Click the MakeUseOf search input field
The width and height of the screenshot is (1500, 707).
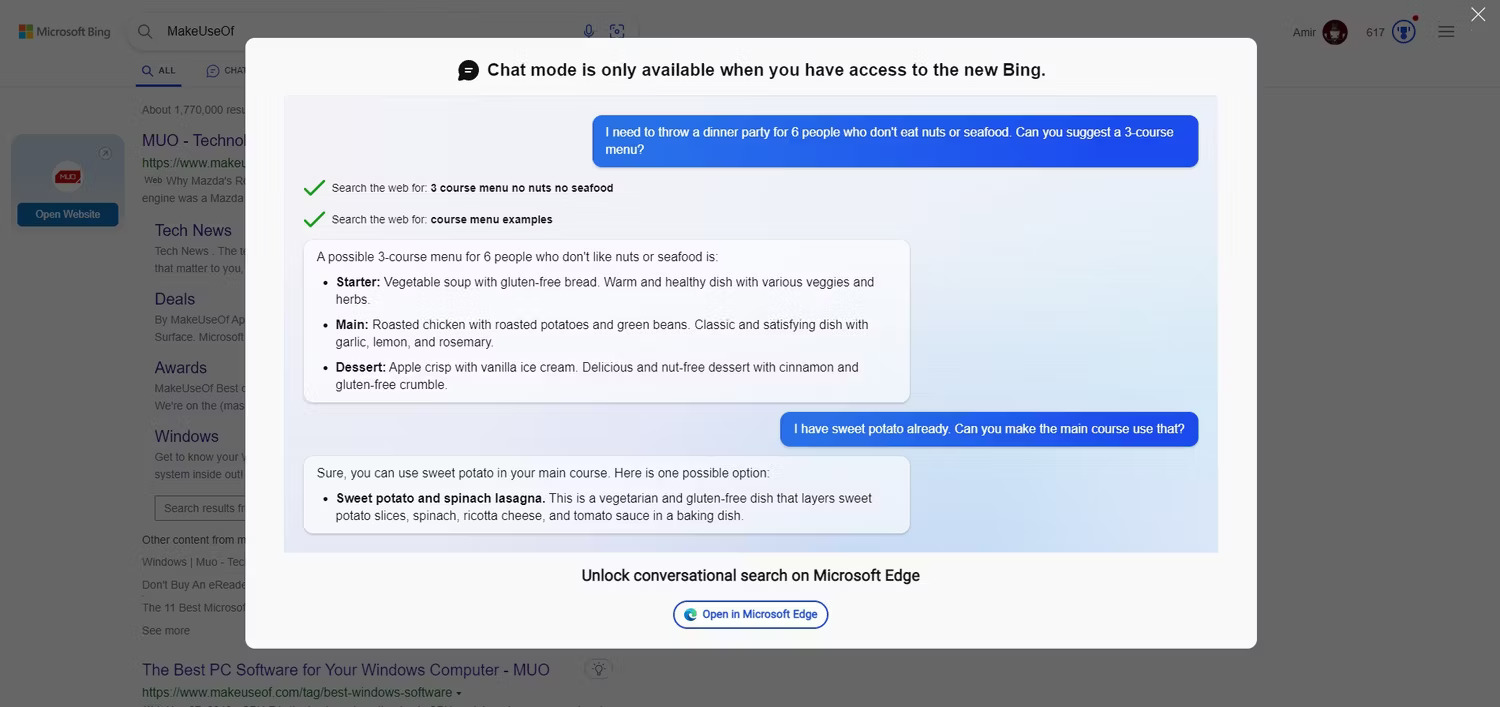pyautogui.click(x=370, y=32)
